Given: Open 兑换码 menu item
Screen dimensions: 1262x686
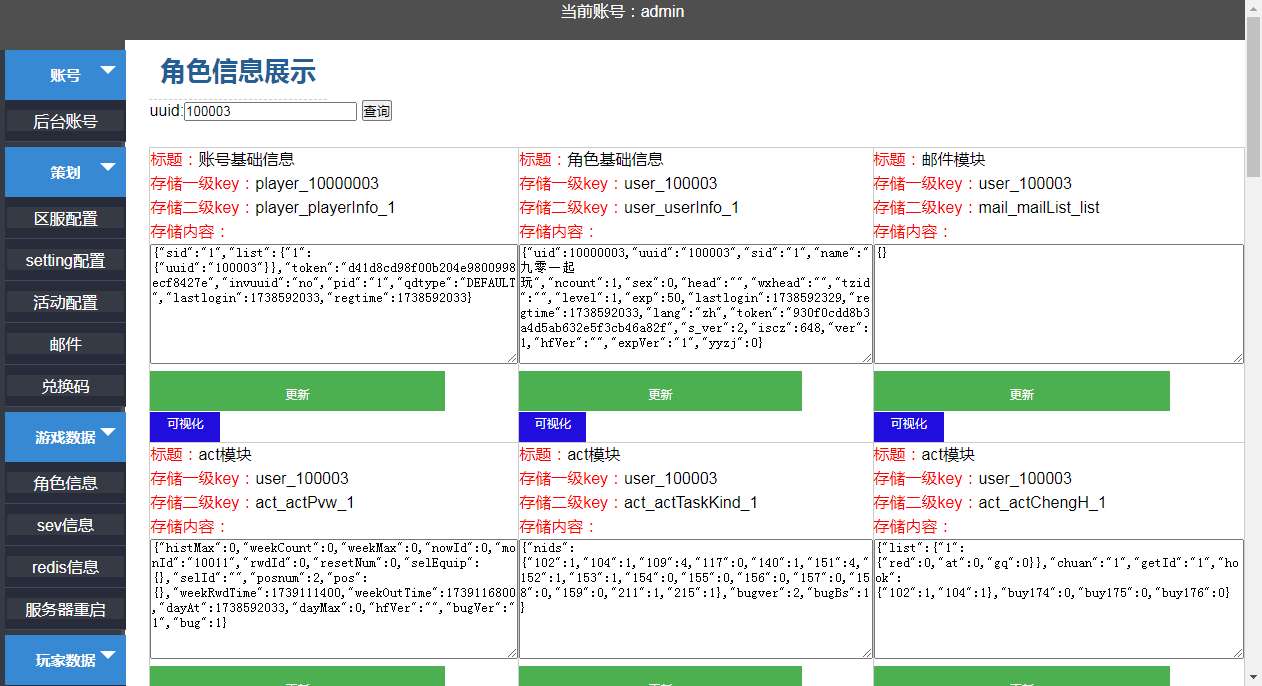Looking at the screenshot, I should (65, 387).
